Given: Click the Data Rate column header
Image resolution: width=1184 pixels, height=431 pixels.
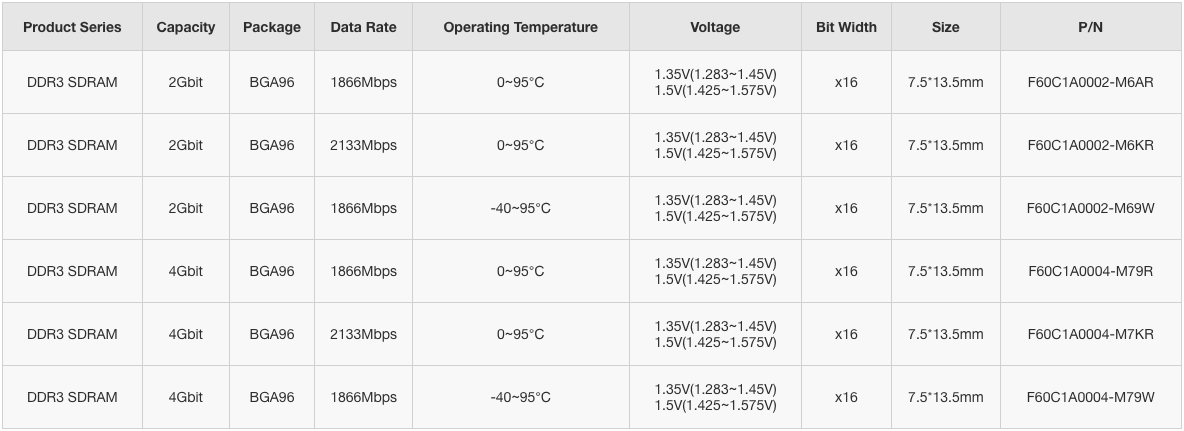Looking at the screenshot, I should click(363, 27).
